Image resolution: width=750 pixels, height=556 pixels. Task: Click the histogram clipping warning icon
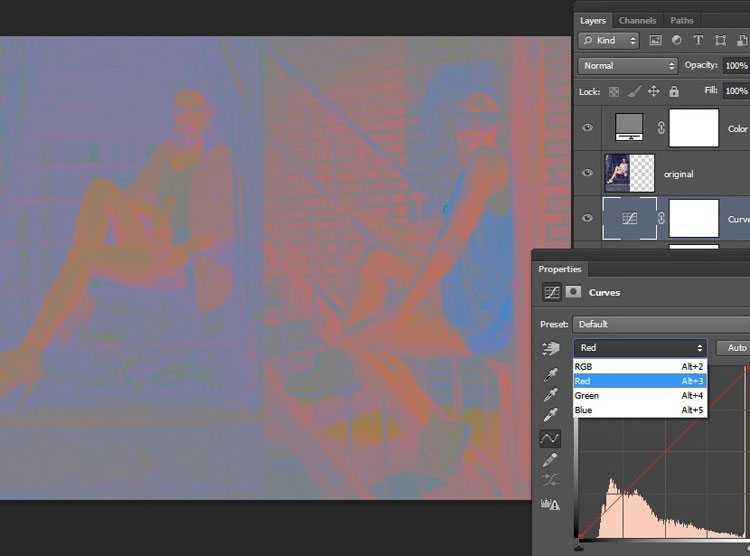coord(550,504)
